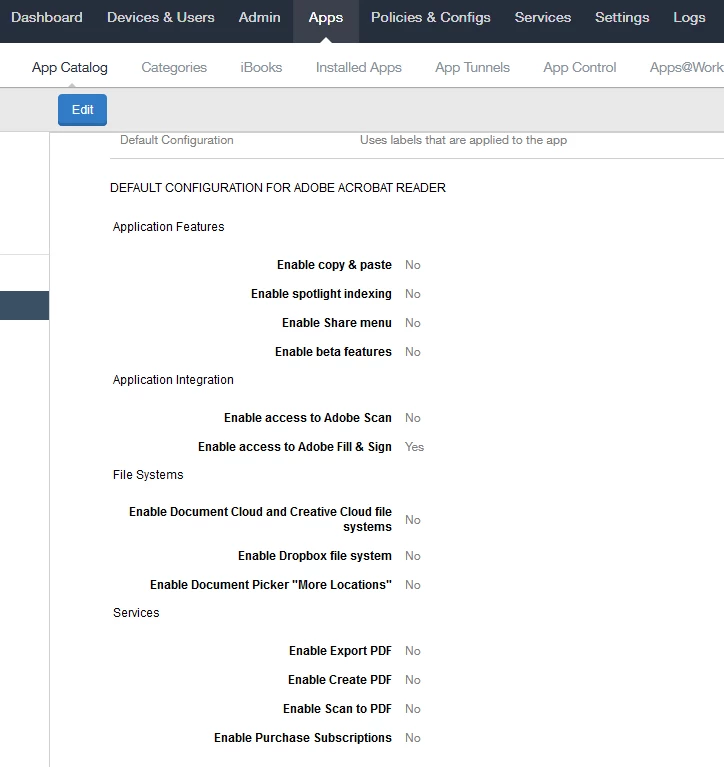Open the iBooks tab
The image size is (724, 767).
tap(261, 68)
